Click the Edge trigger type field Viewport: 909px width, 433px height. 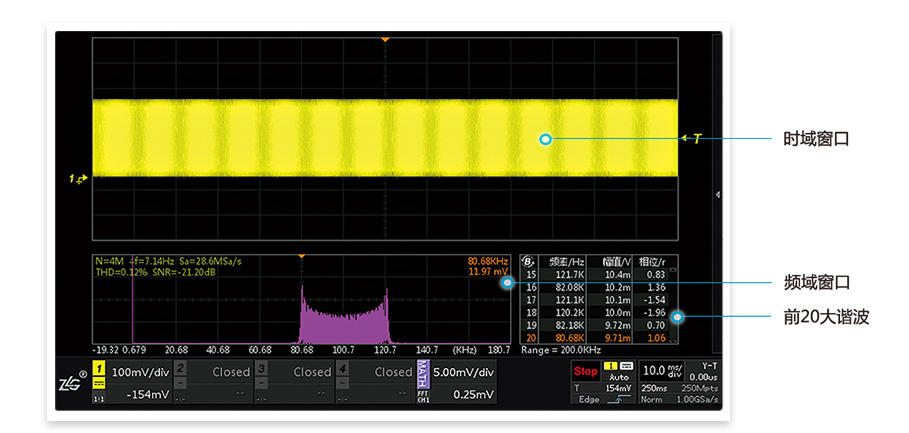point(590,399)
